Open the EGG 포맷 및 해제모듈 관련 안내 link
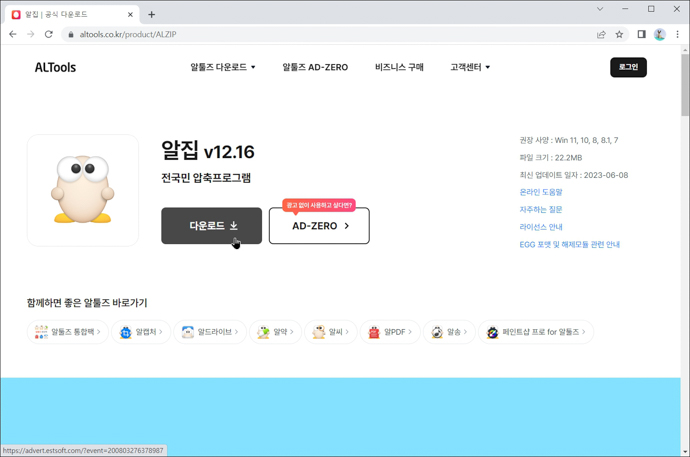The height and width of the screenshot is (457, 690). (x=569, y=245)
